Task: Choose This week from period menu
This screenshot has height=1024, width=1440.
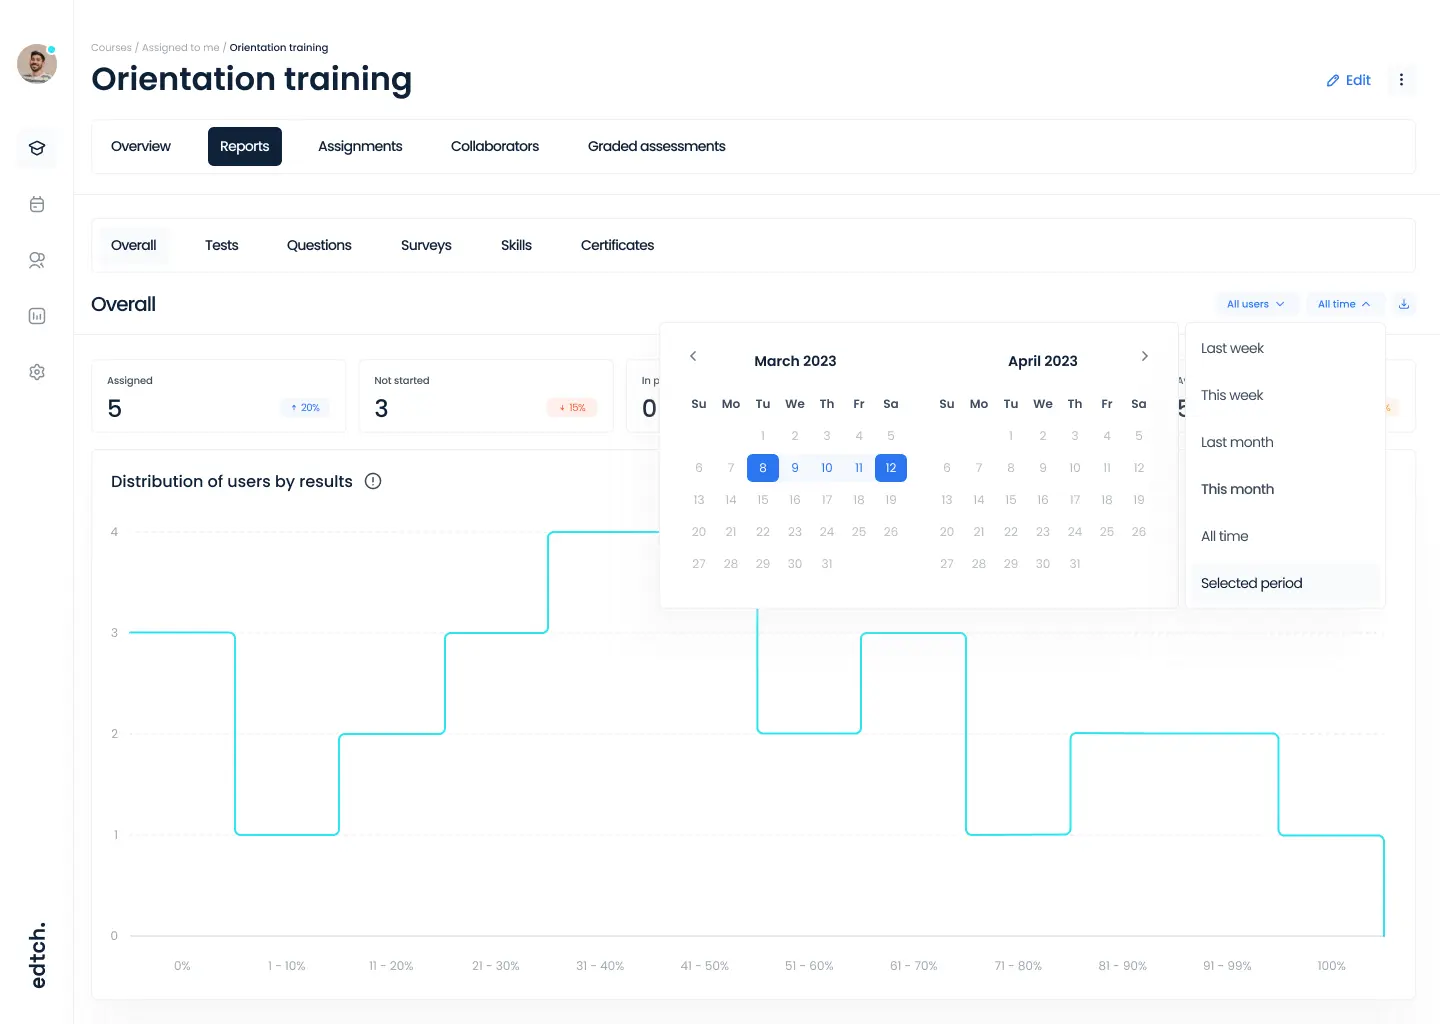Action: (1285, 395)
